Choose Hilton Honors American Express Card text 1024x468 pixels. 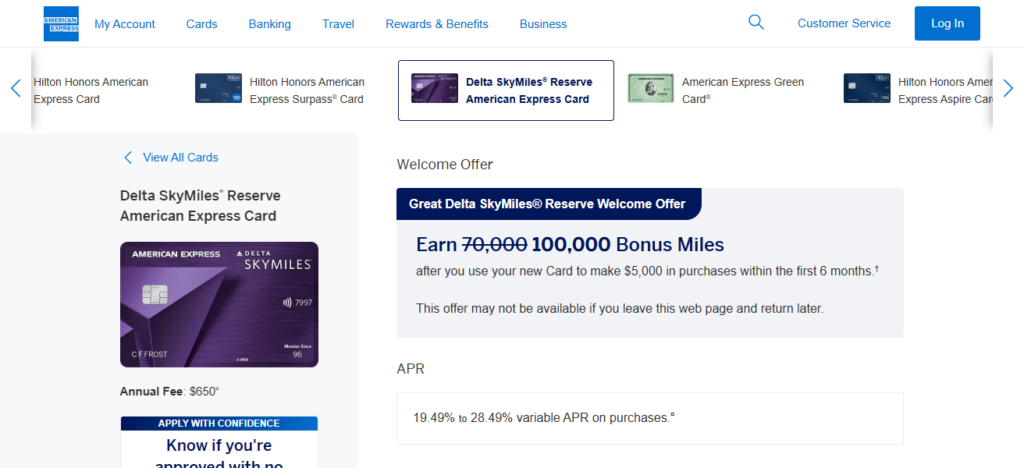[91, 91]
